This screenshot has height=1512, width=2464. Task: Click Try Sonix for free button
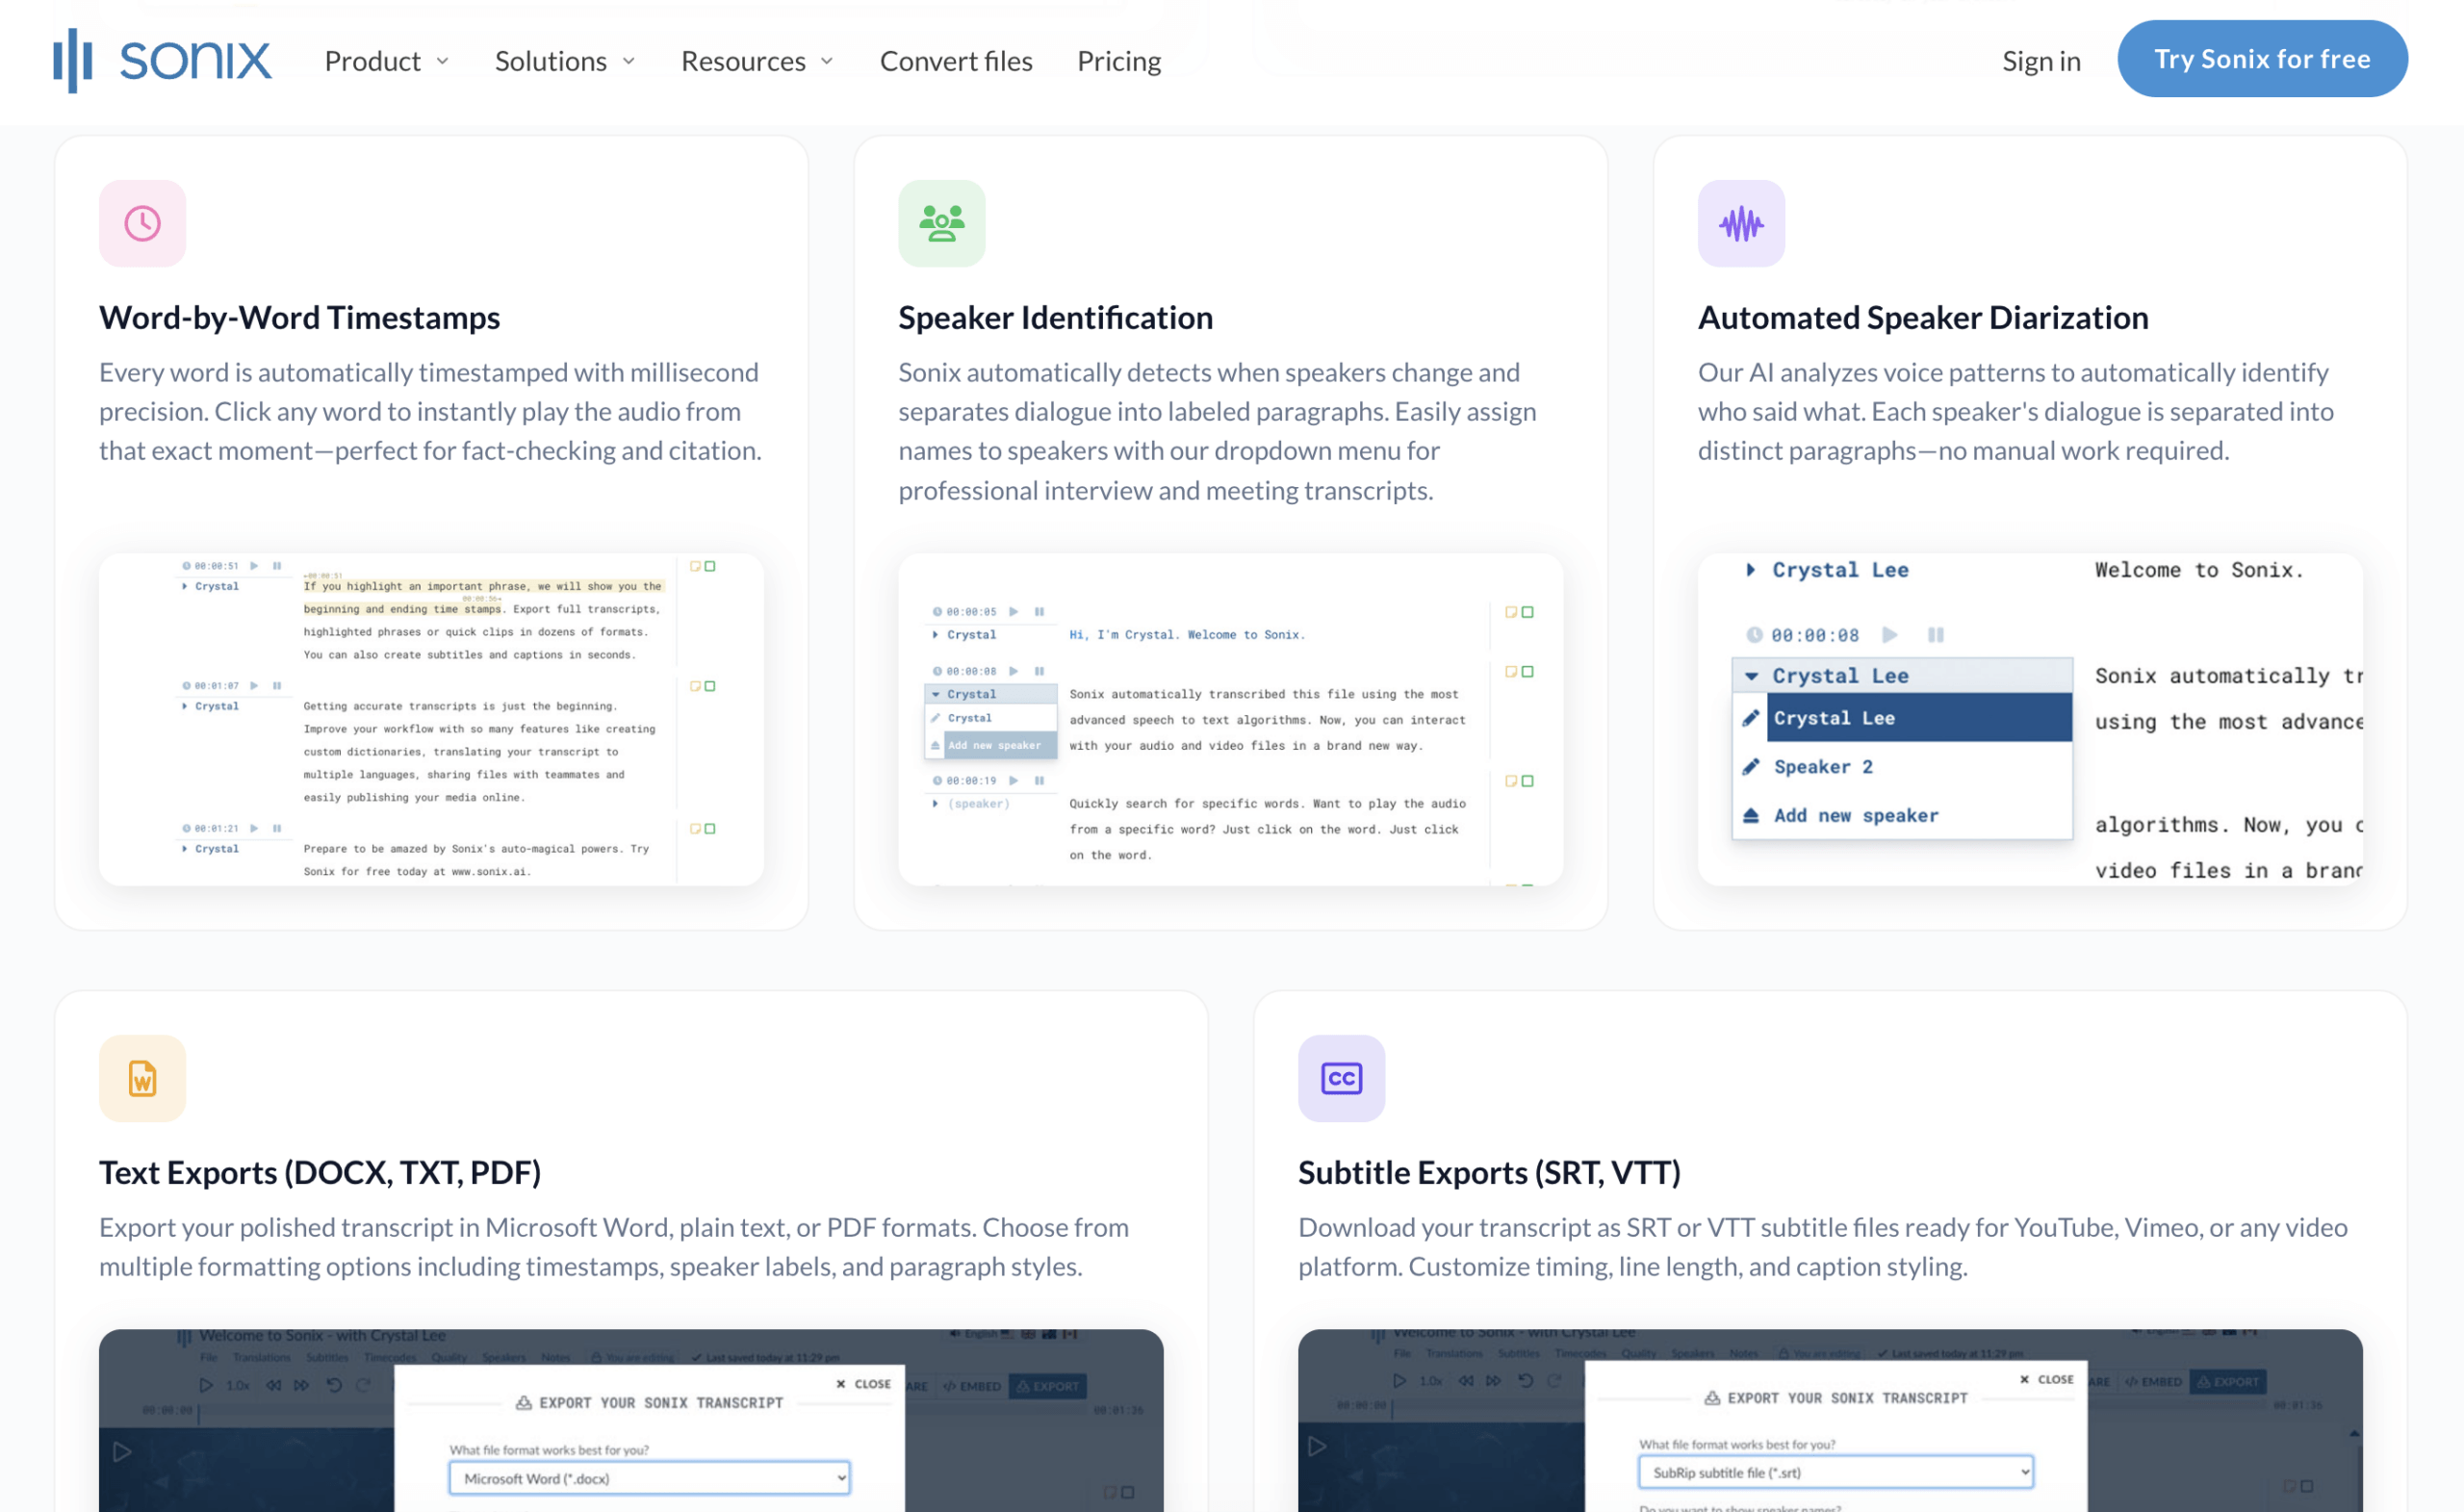point(2262,59)
